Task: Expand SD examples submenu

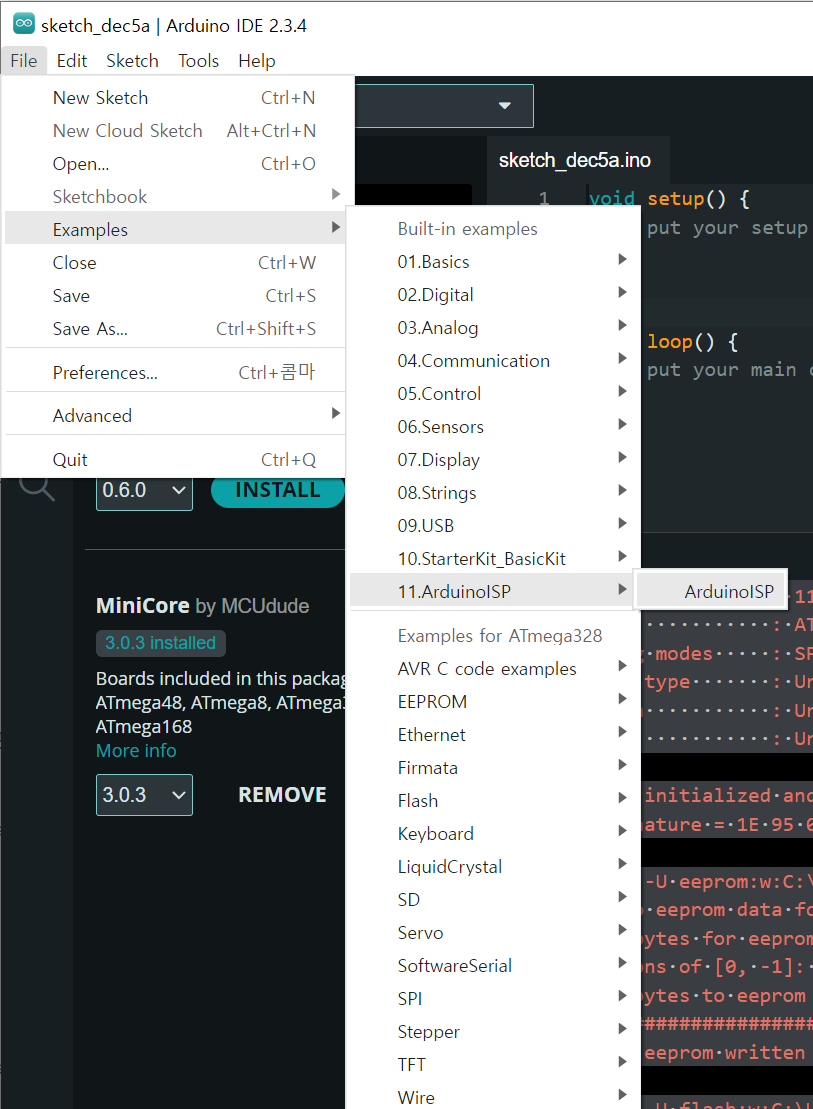Action: coord(495,900)
